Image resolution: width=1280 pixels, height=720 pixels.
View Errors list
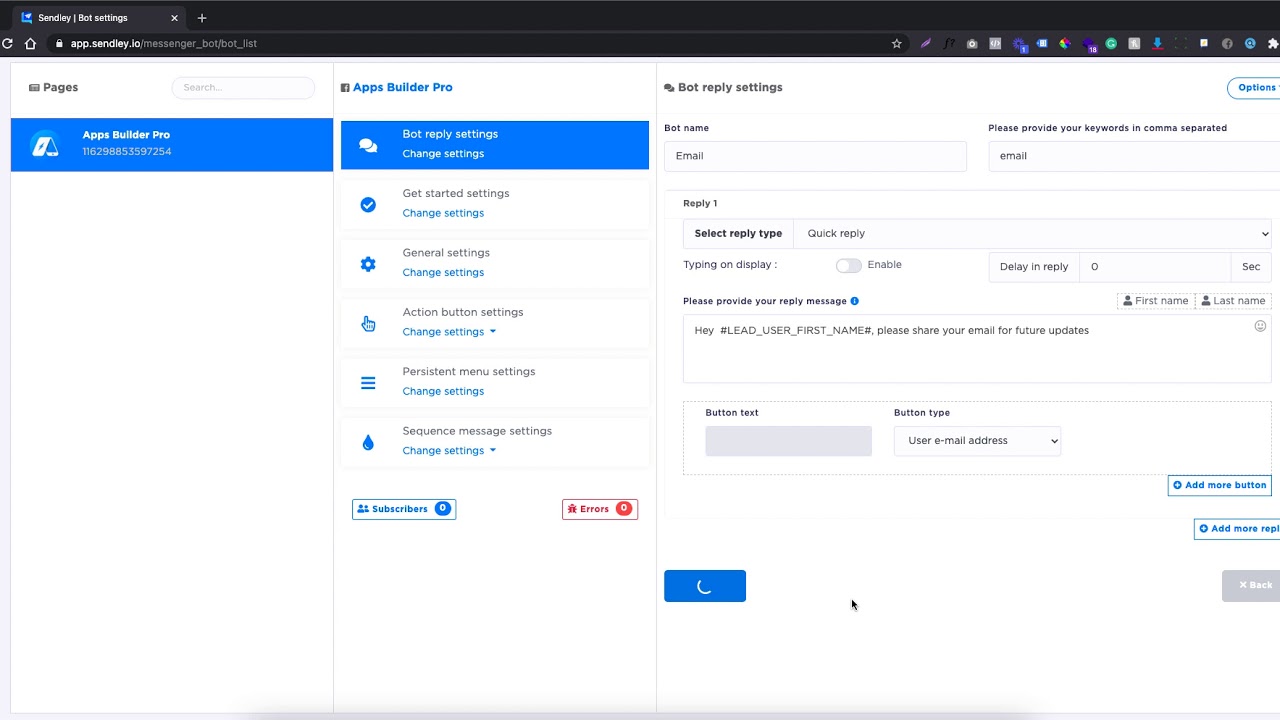[600, 509]
